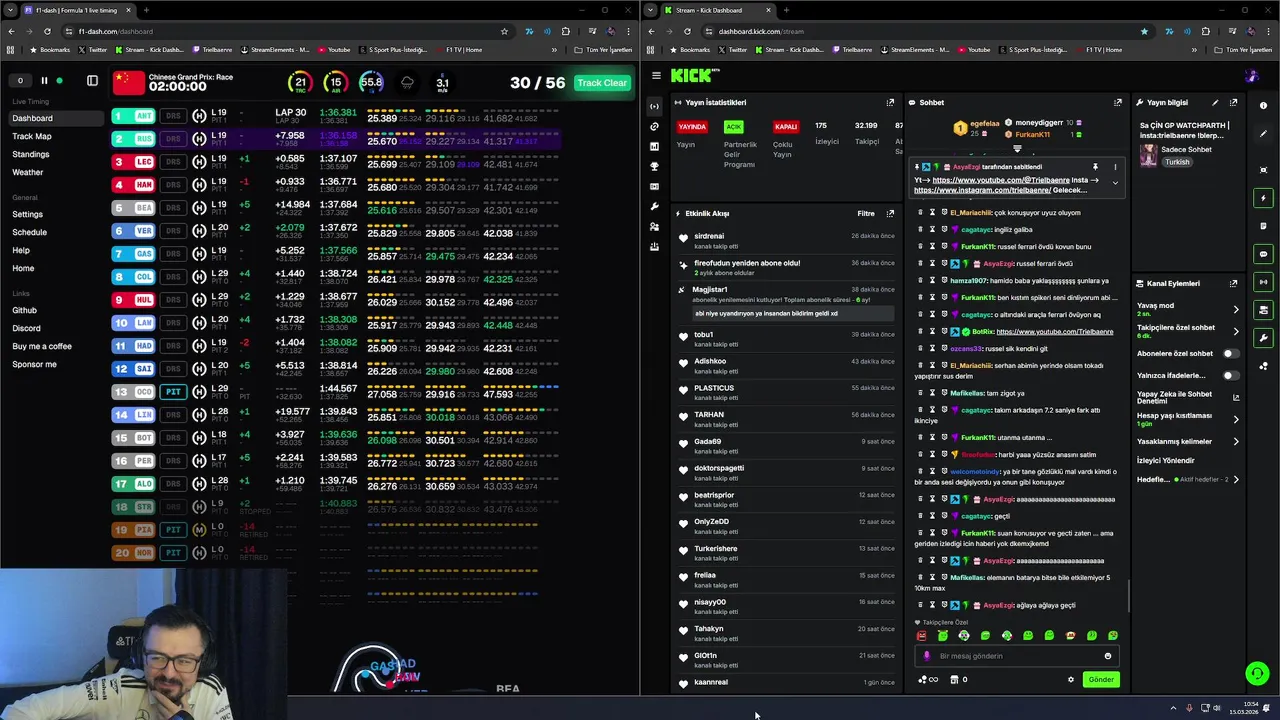Viewport: 1280px width, 720px height.
Task: Send message with Gönder button
Action: [x=1101, y=680]
